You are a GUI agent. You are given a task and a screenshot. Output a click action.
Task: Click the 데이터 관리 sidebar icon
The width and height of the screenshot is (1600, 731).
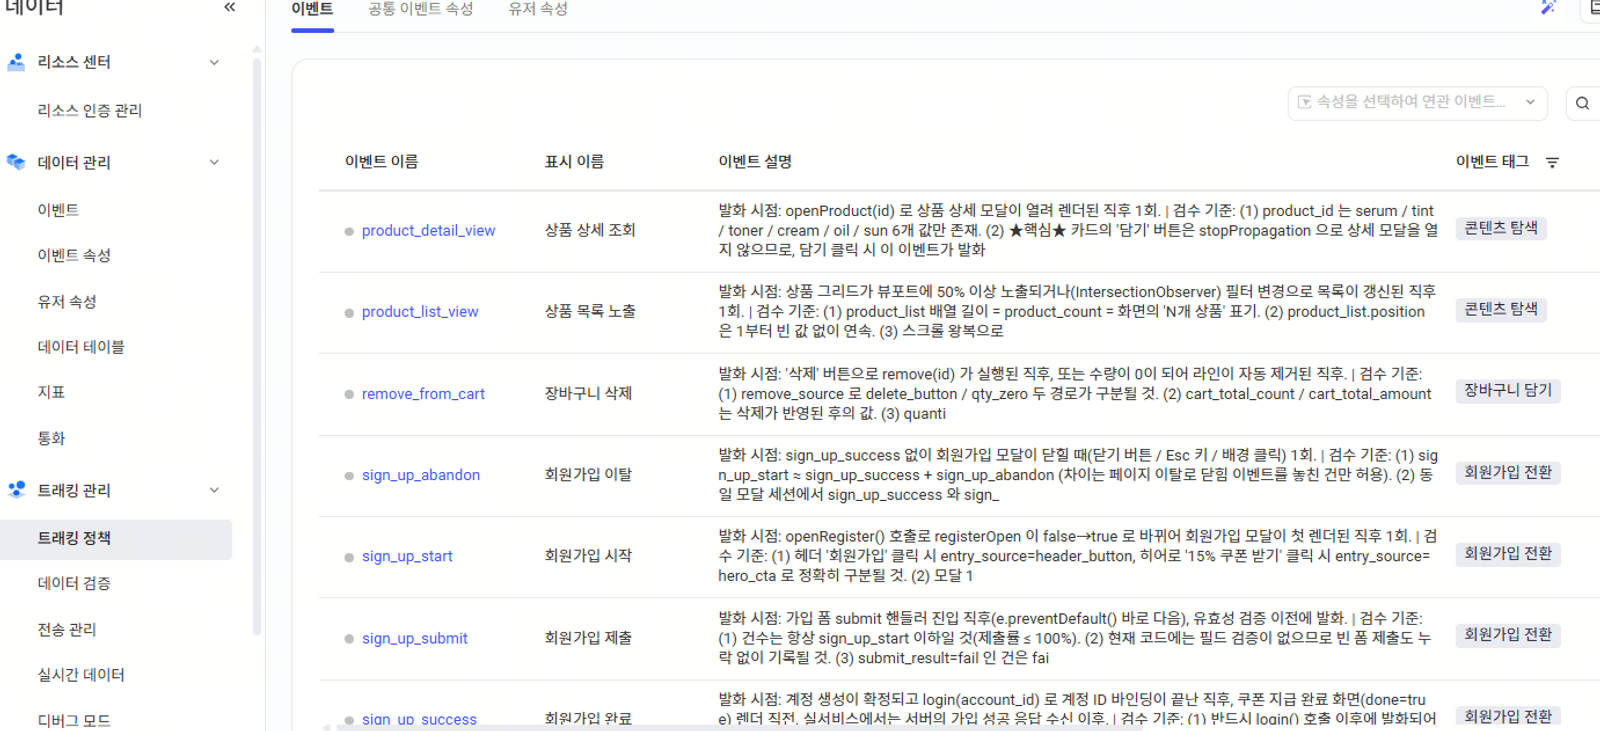pos(16,162)
